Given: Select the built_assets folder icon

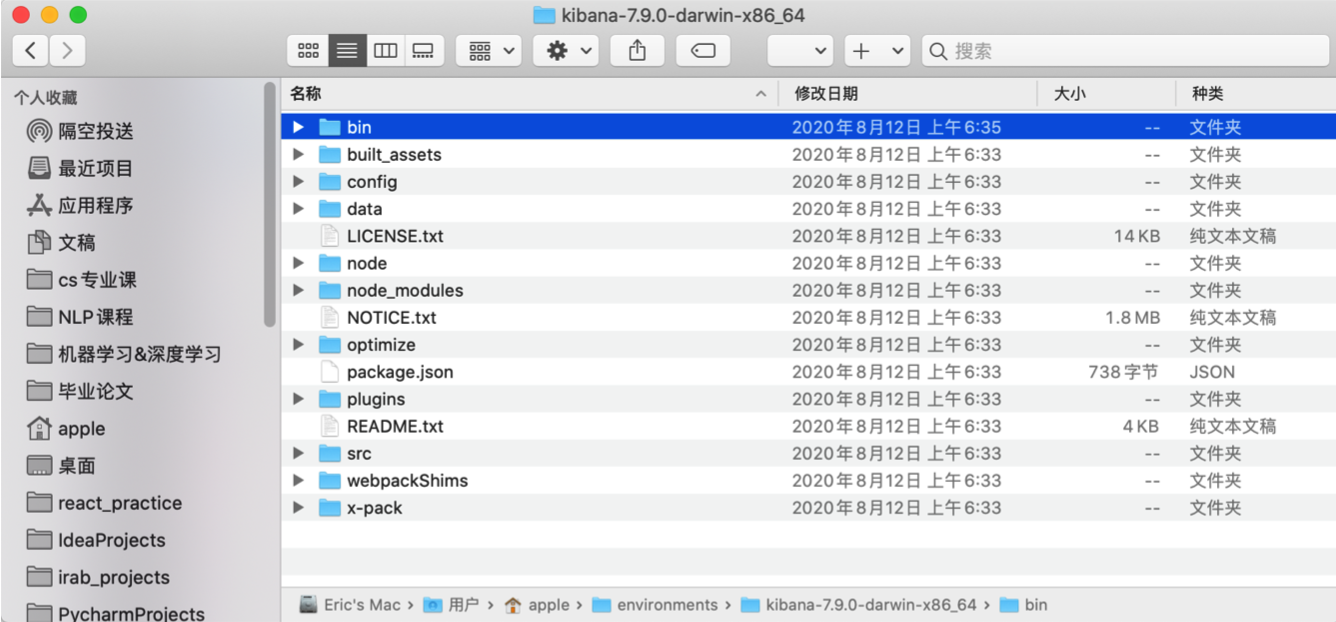Looking at the screenshot, I should 330,154.
